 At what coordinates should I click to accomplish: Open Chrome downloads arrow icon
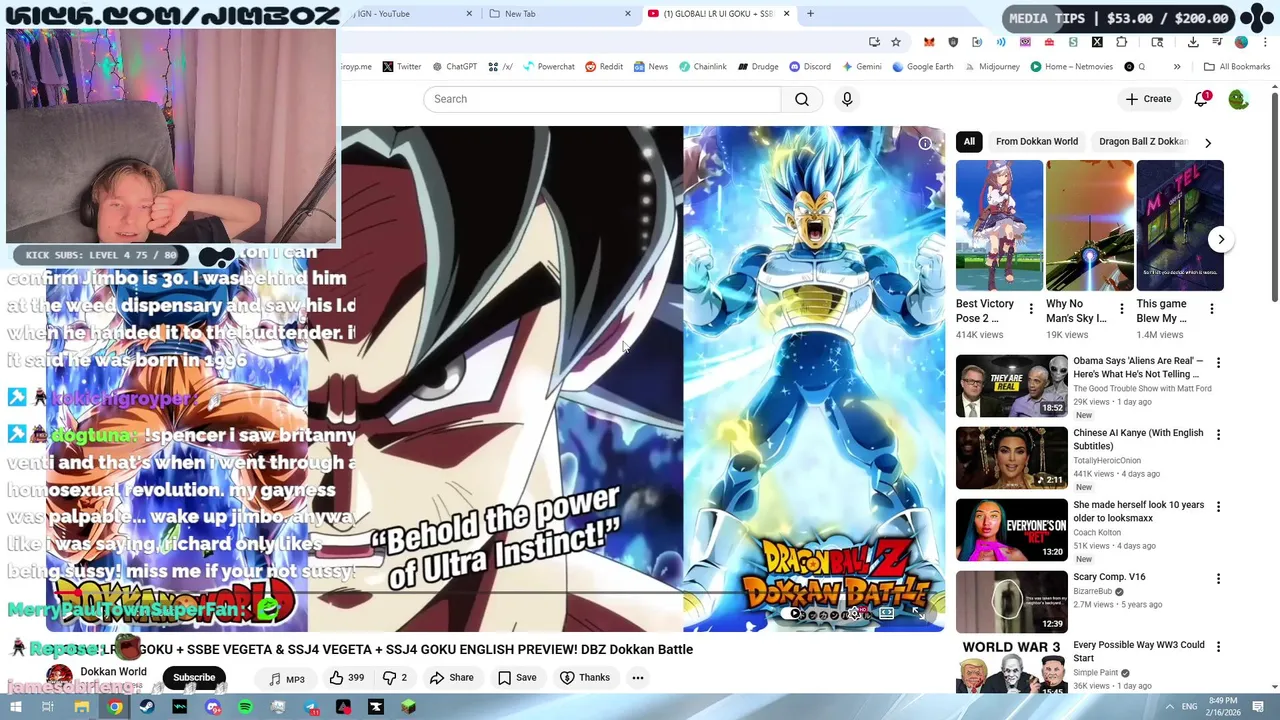1193,42
